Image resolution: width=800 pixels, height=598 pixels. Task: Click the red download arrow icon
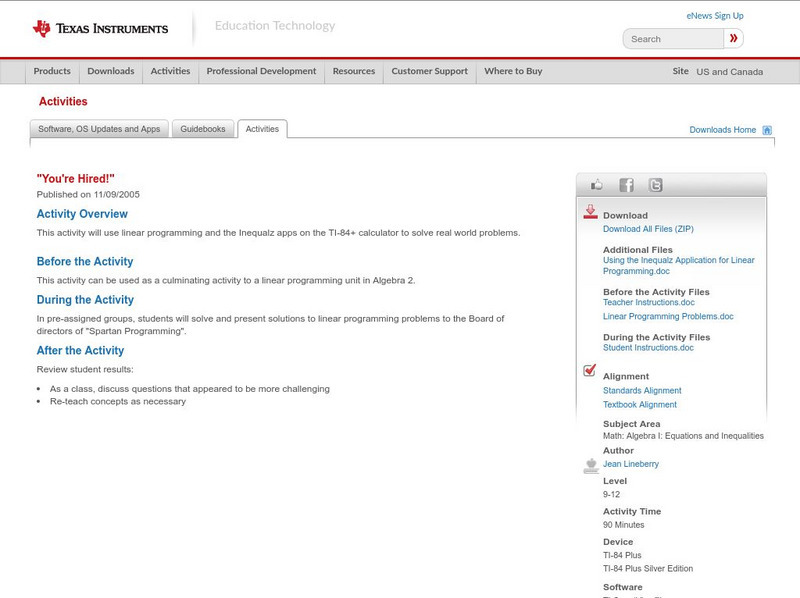590,211
